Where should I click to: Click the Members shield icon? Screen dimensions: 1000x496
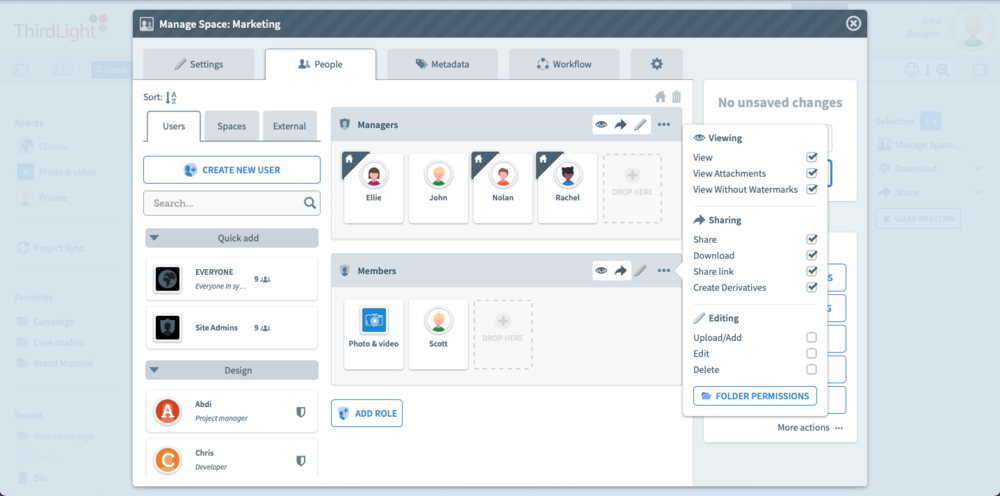(x=345, y=271)
